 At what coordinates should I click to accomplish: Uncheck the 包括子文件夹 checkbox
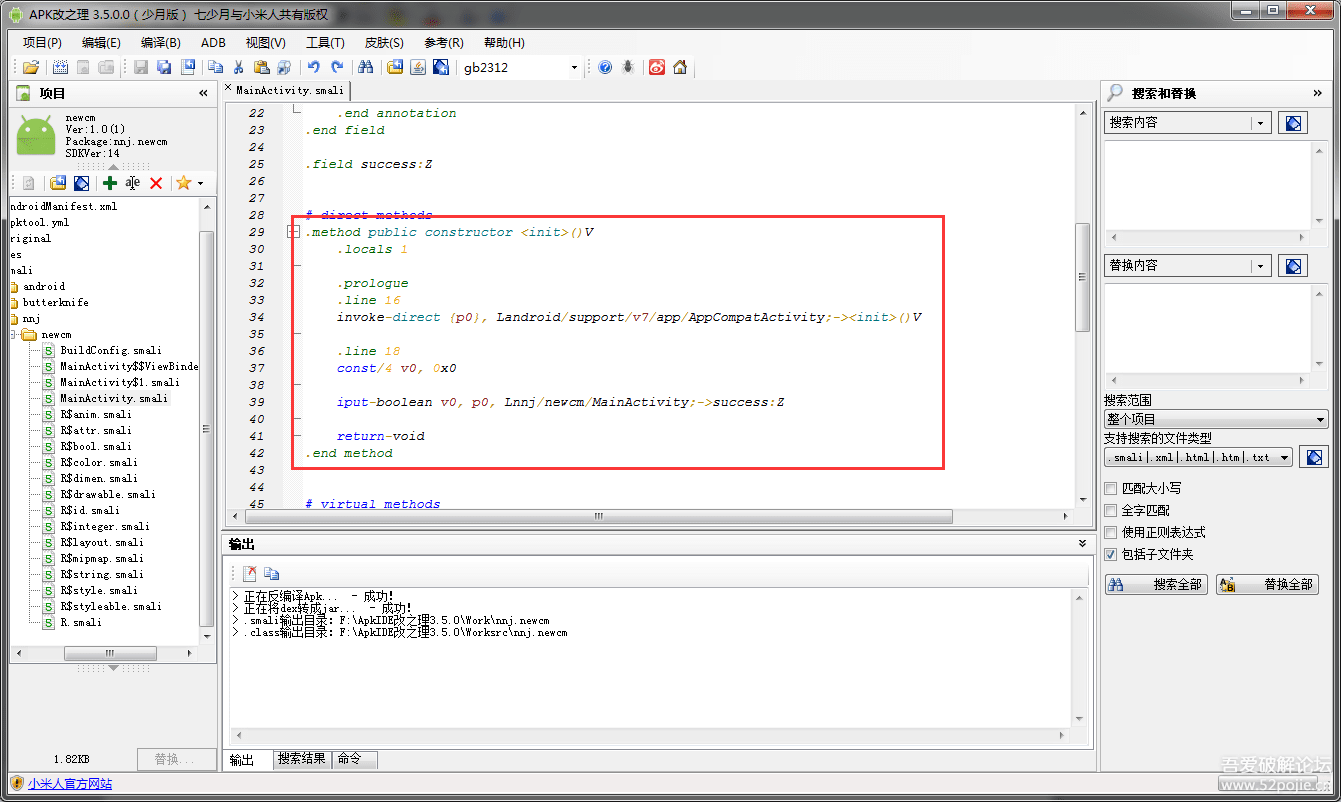(1111, 554)
